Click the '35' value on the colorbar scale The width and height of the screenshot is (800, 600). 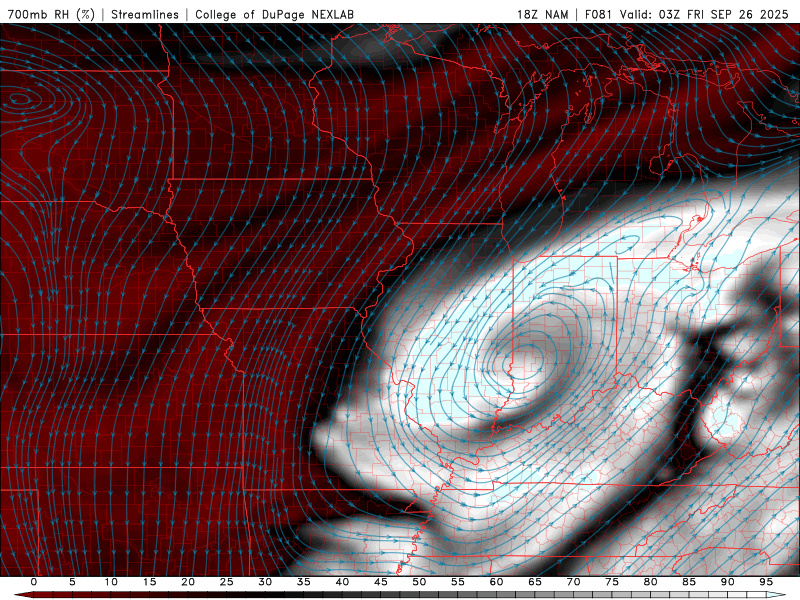304,582
